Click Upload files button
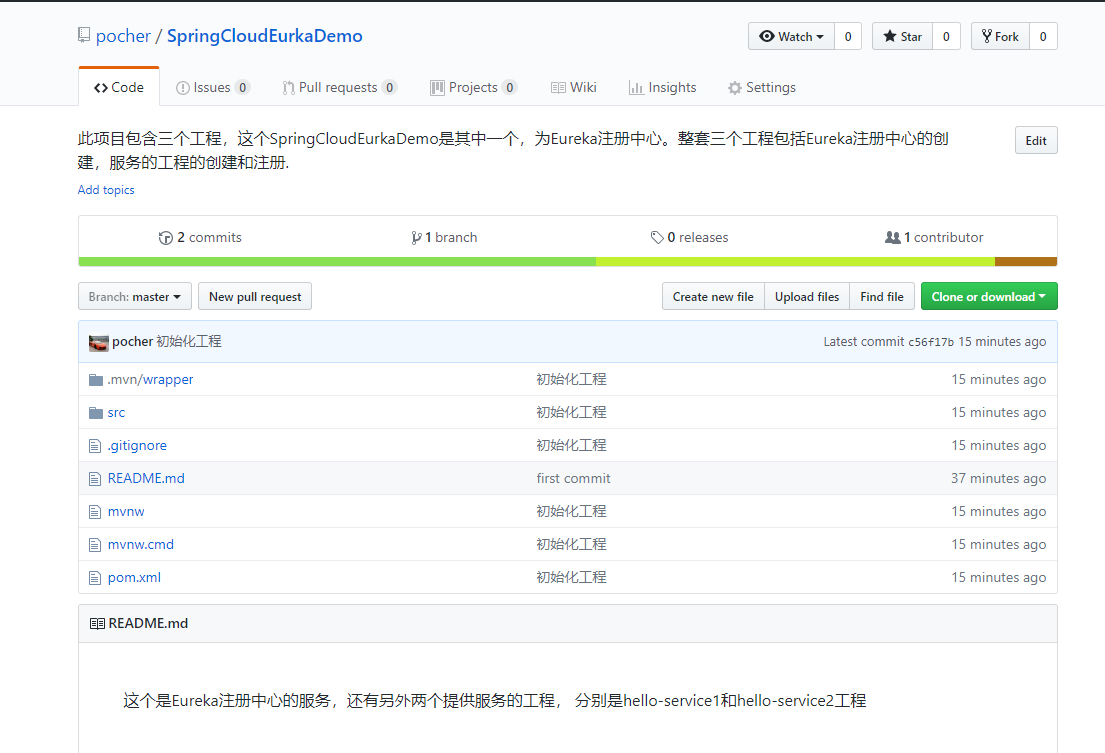Image resolution: width=1105 pixels, height=753 pixels. 807,297
